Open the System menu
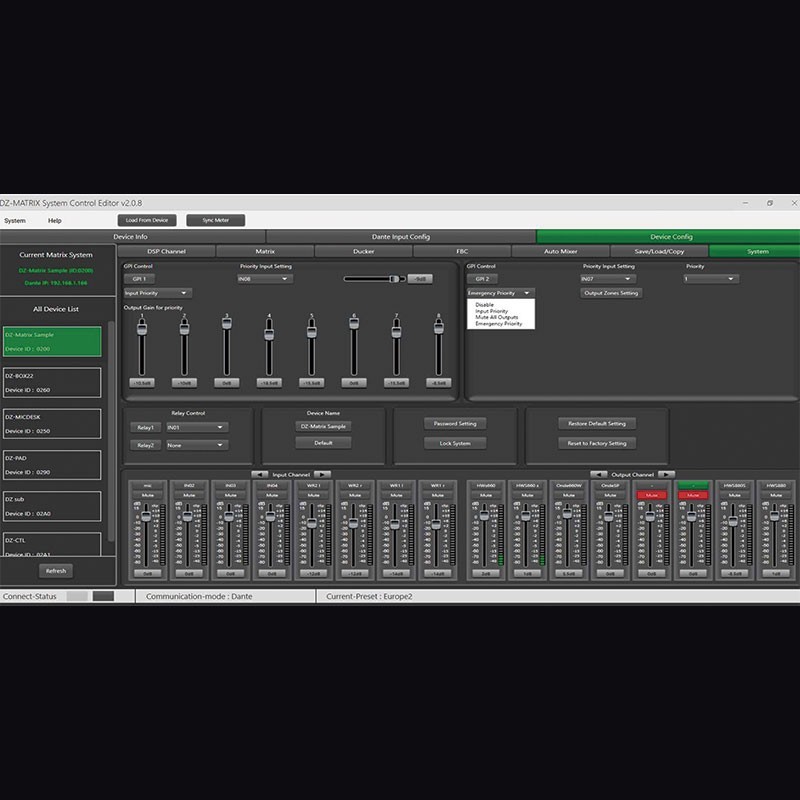Screen dimensions: 800x800 [x=15, y=220]
